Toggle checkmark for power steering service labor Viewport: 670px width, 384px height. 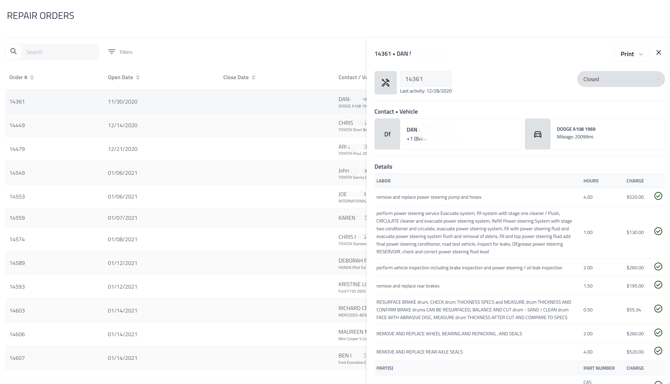pyautogui.click(x=658, y=231)
